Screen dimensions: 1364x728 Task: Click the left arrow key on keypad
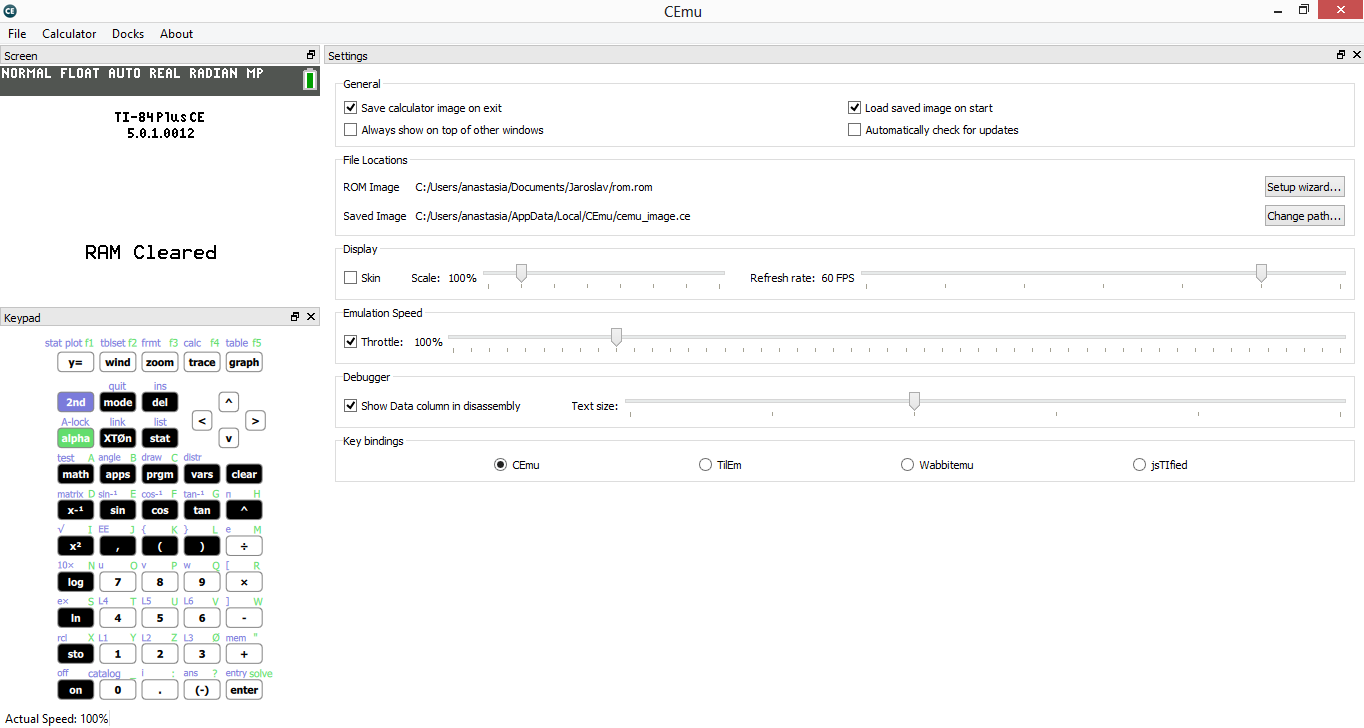(202, 421)
